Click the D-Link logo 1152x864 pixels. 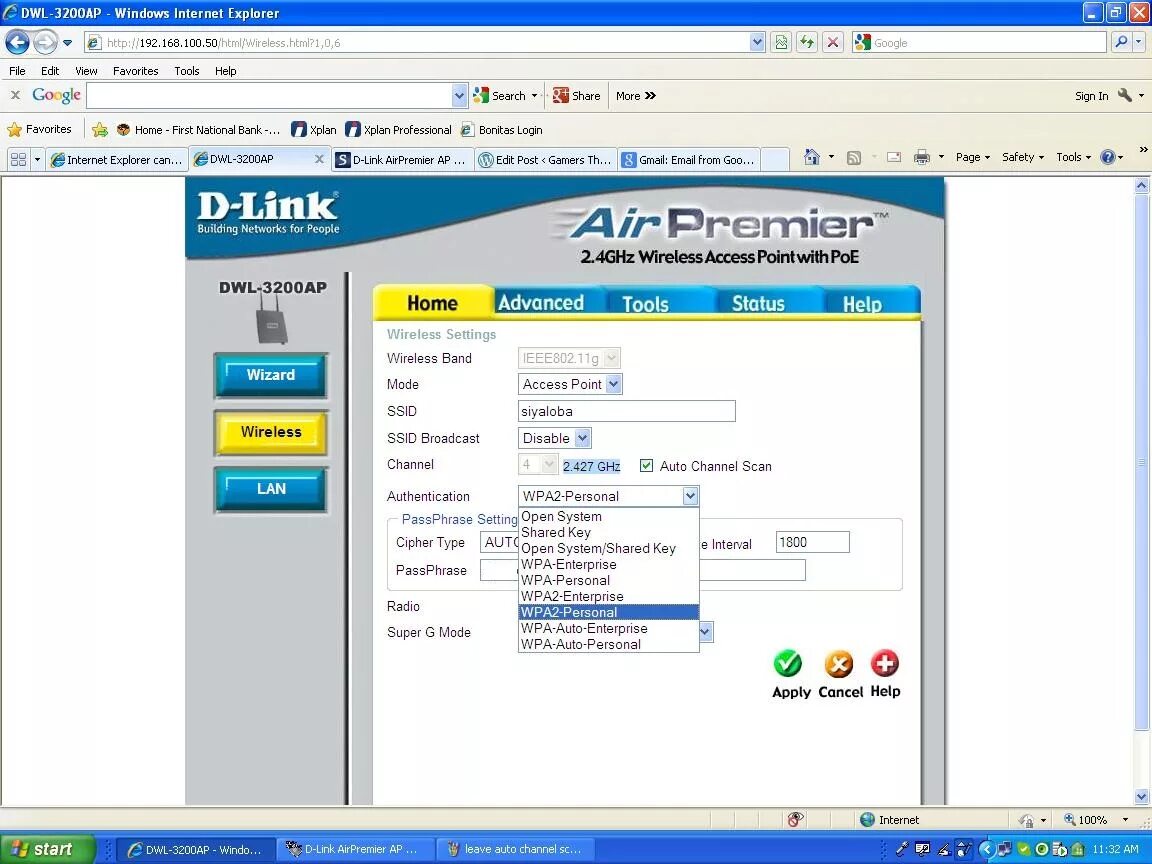(268, 212)
